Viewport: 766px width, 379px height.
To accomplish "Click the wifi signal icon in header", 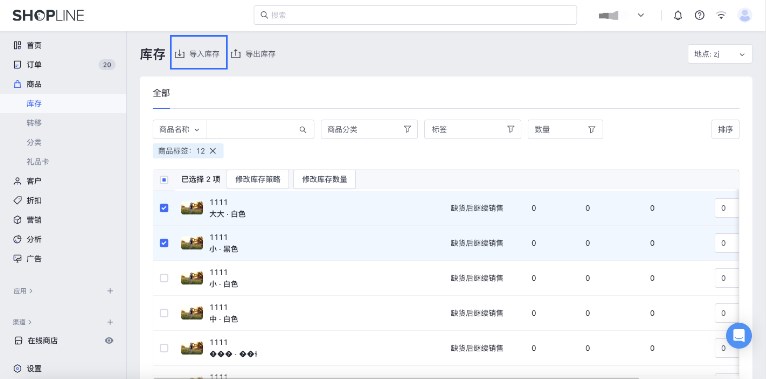I will click(x=721, y=15).
